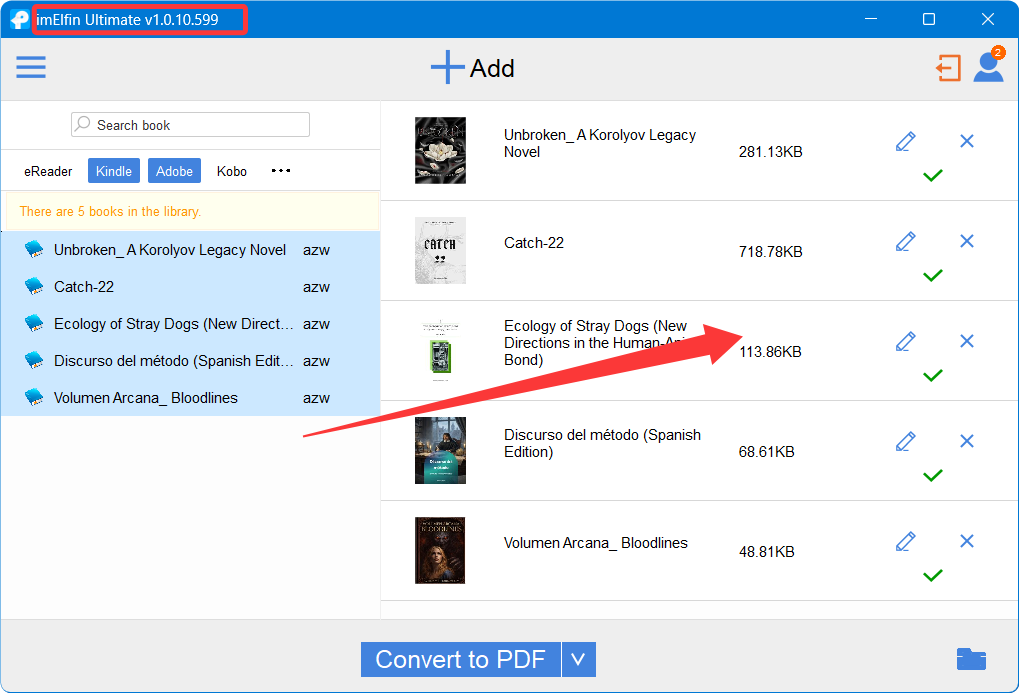Click Volumen Arcana_ Bloodlines cover thumbnail
Image resolution: width=1019 pixels, height=693 pixels.
(441, 551)
